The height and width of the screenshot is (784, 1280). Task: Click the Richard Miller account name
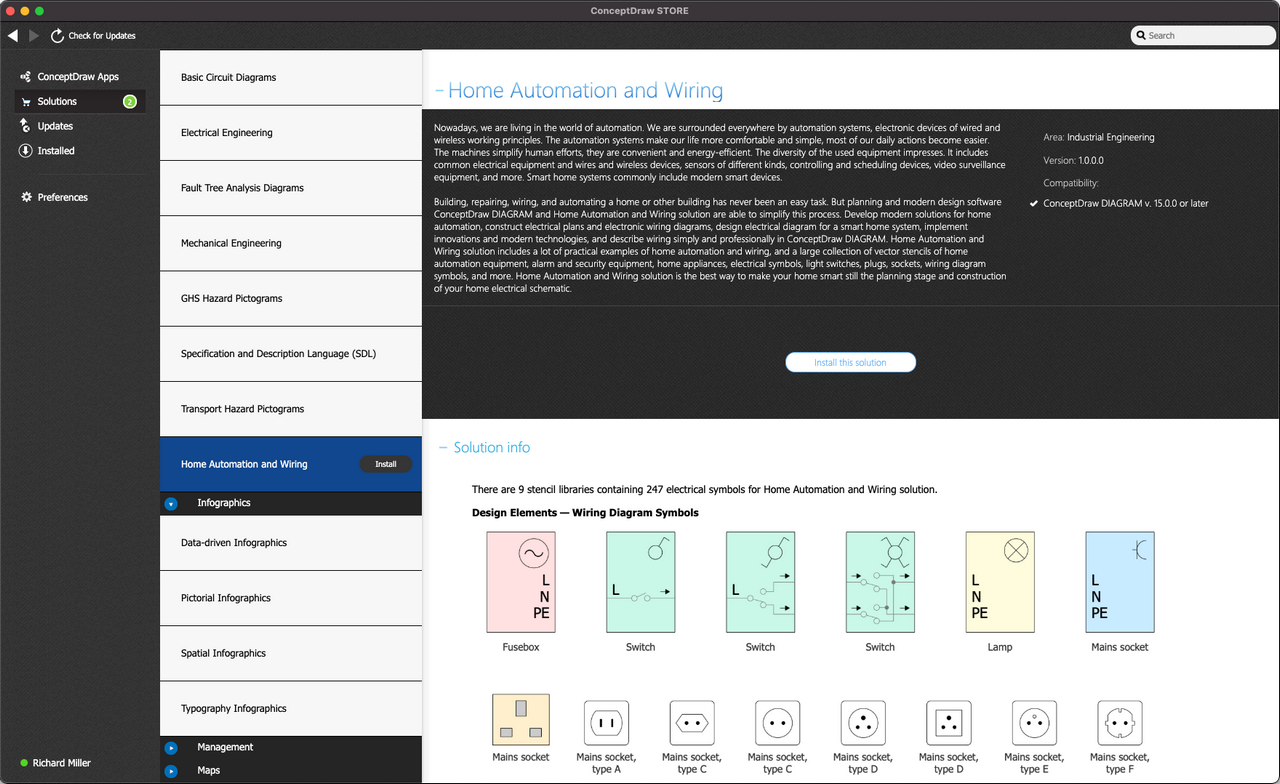pyautogui.click(x=62, y=763)
